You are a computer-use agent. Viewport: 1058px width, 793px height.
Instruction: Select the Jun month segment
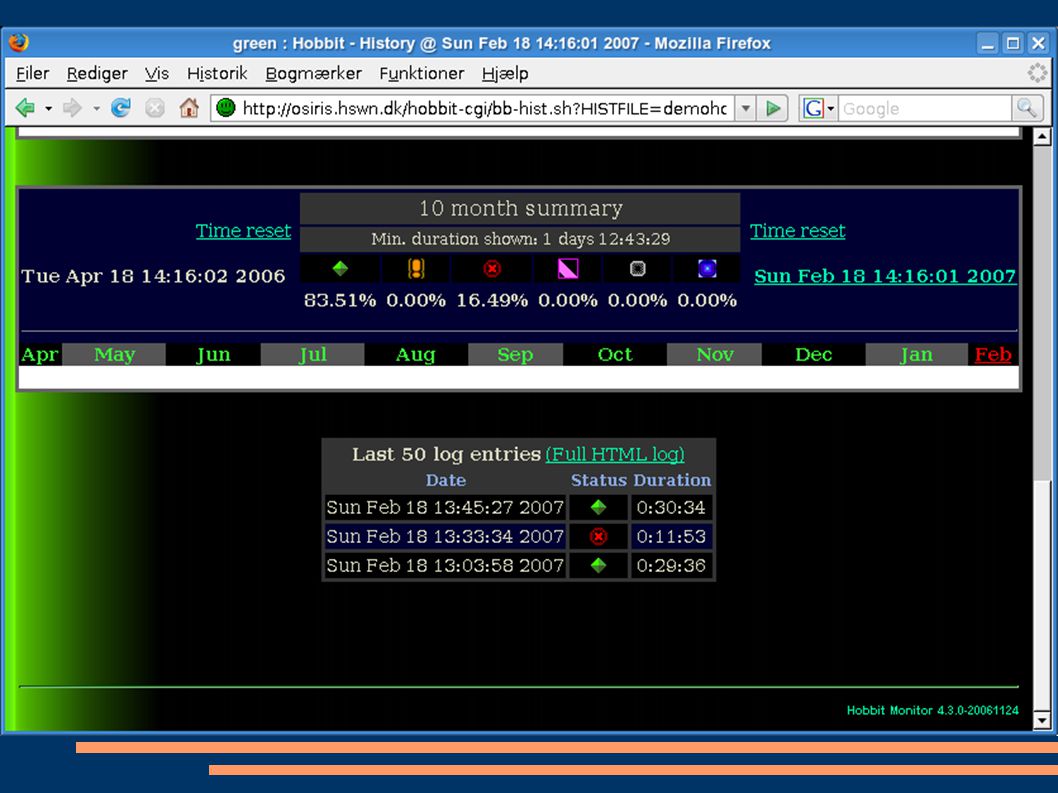(213, 354)
